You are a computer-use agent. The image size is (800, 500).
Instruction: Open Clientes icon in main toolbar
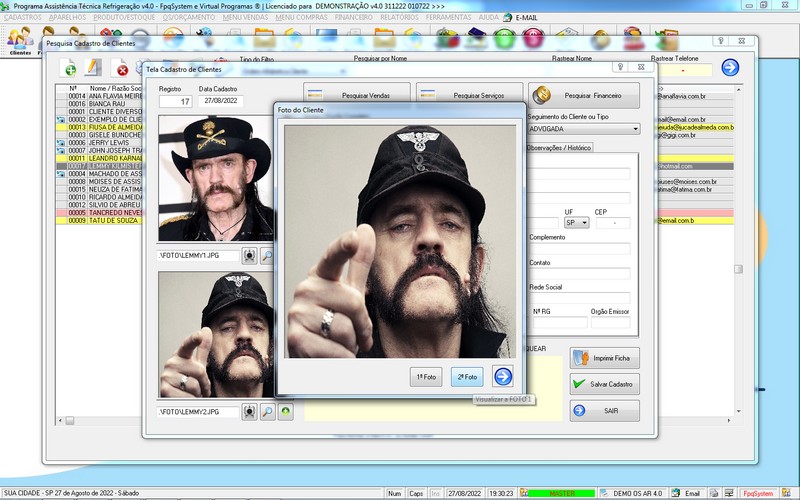pos(19,41)
